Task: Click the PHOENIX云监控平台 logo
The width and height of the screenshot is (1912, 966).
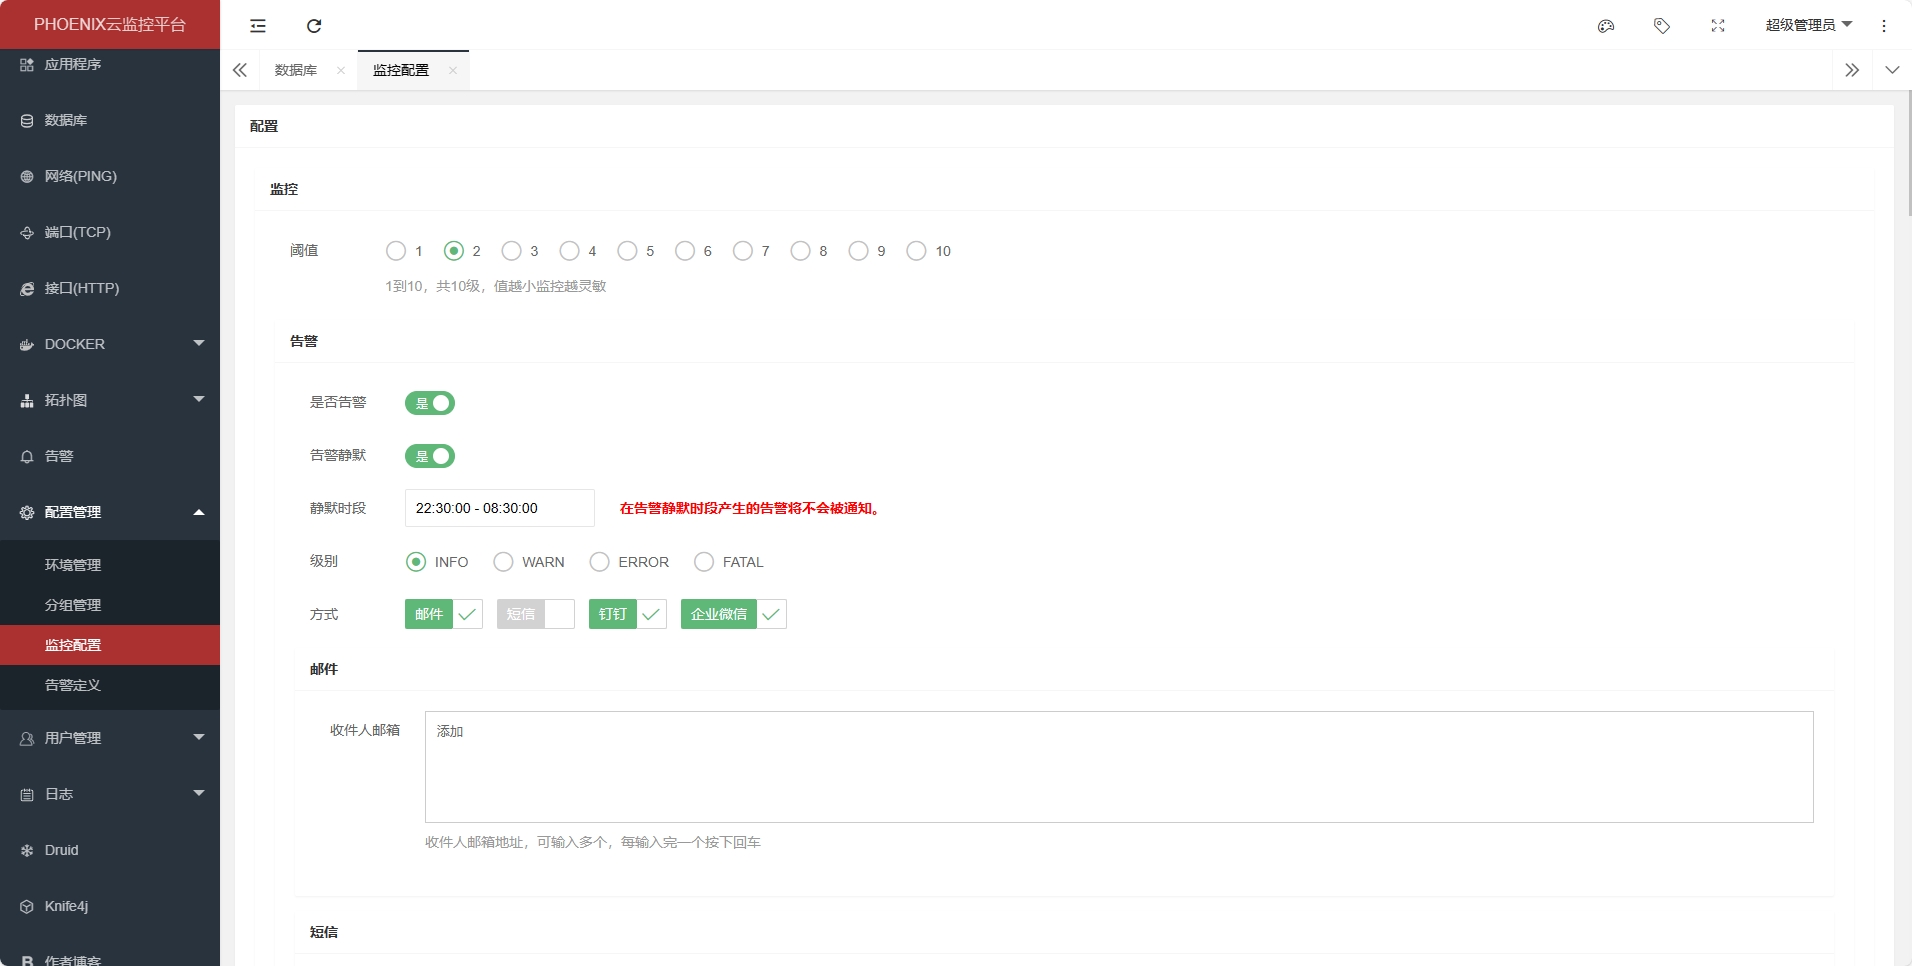Action: click(x=110, y=24)
